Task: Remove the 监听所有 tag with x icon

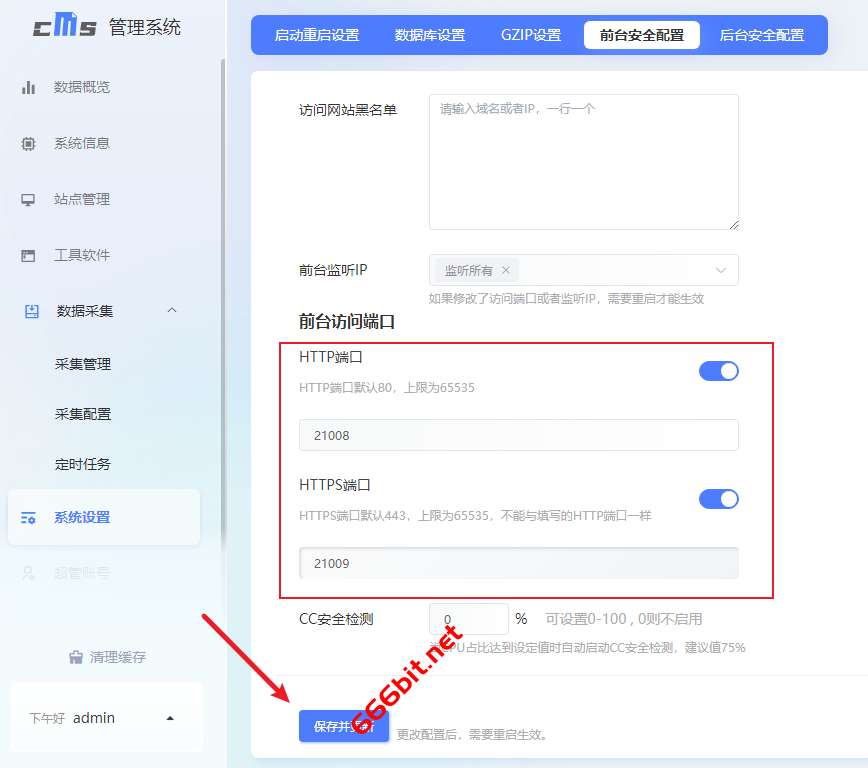Action: [506, 270]
